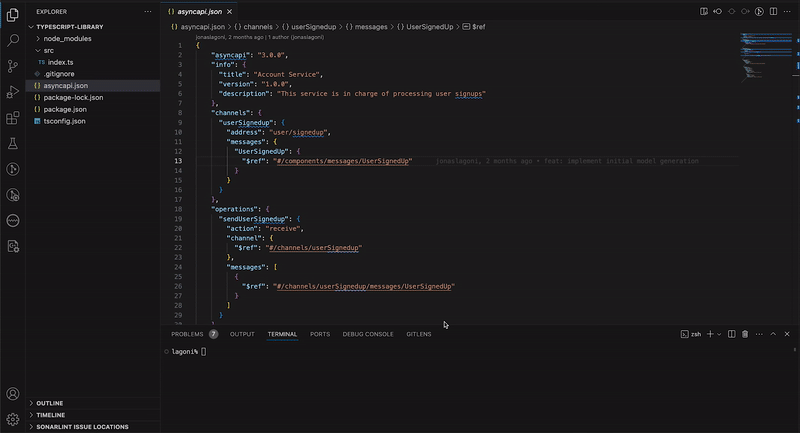Open the Search view in activity bar

tap(13, 40)
